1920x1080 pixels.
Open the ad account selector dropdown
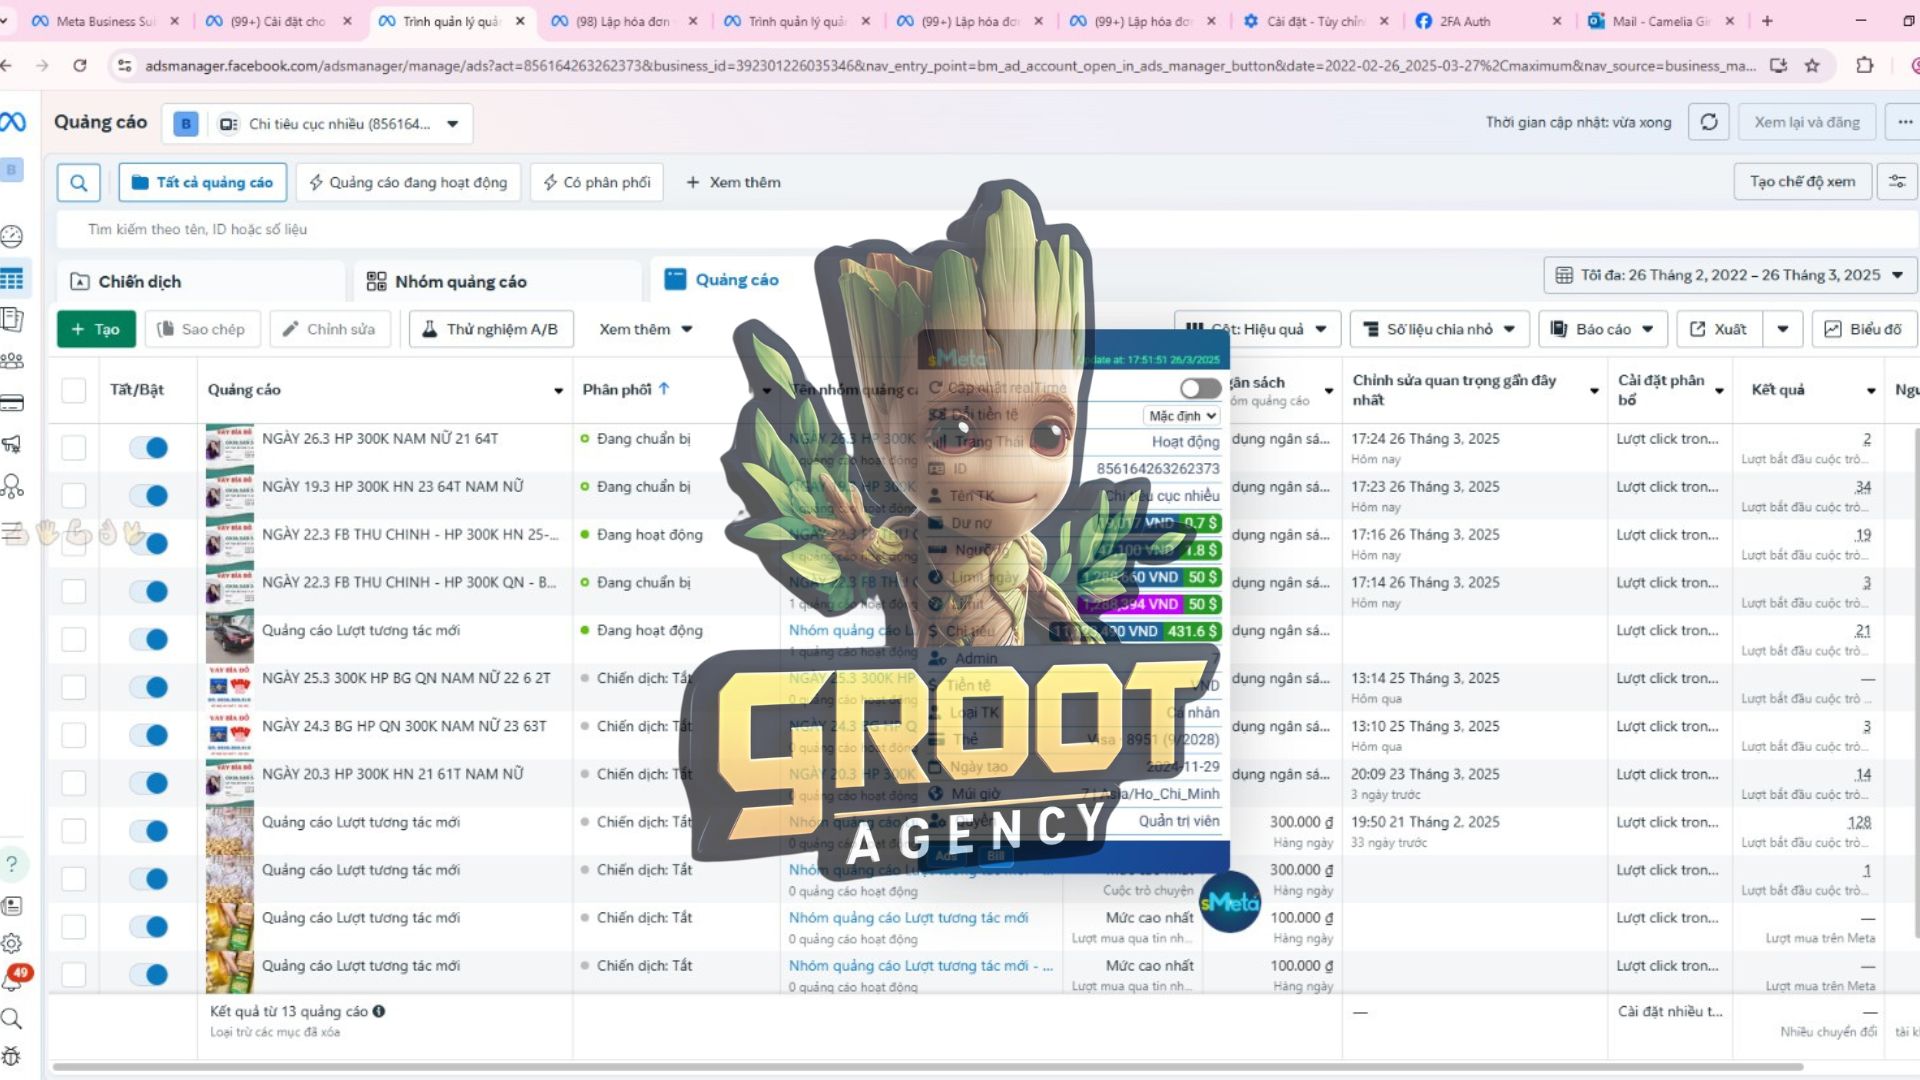pyautogui.click(x=317, y=124)
